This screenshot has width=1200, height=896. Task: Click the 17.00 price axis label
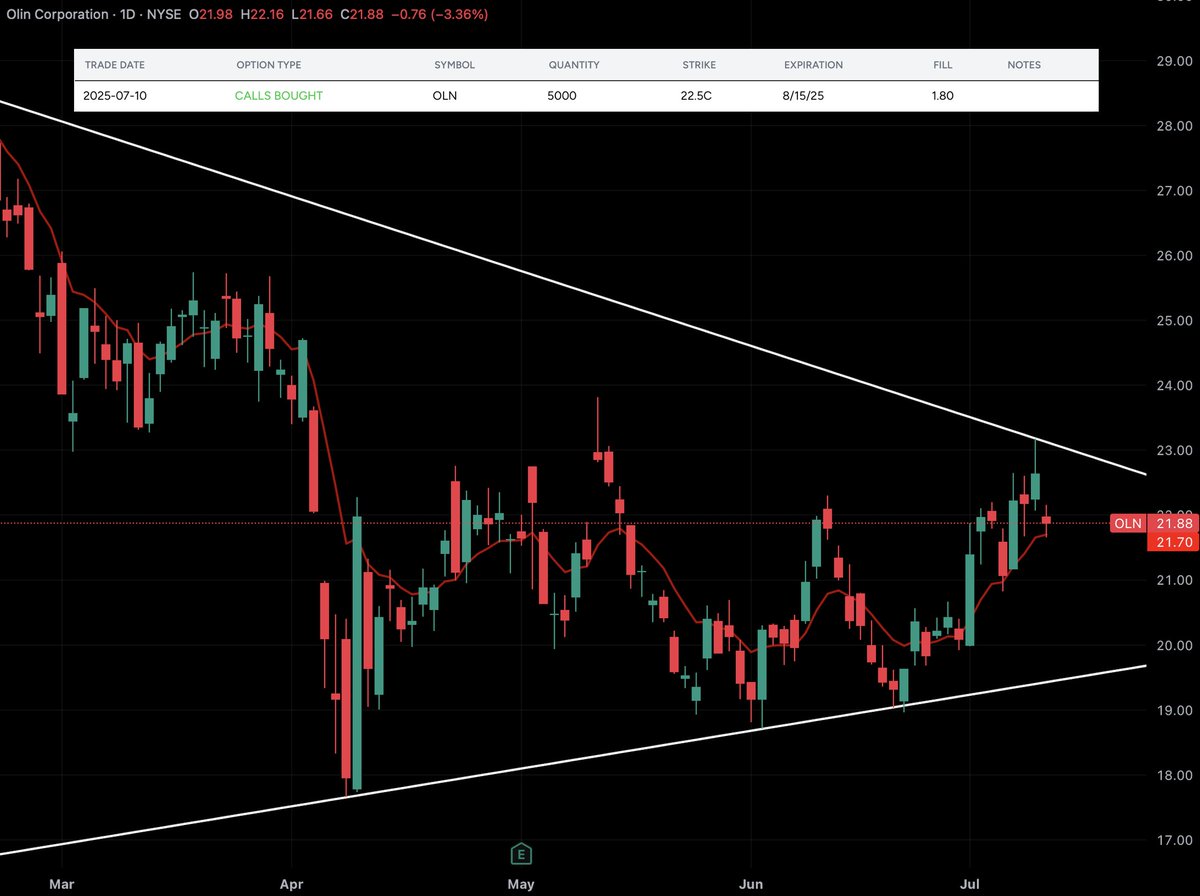point(1172,841)
